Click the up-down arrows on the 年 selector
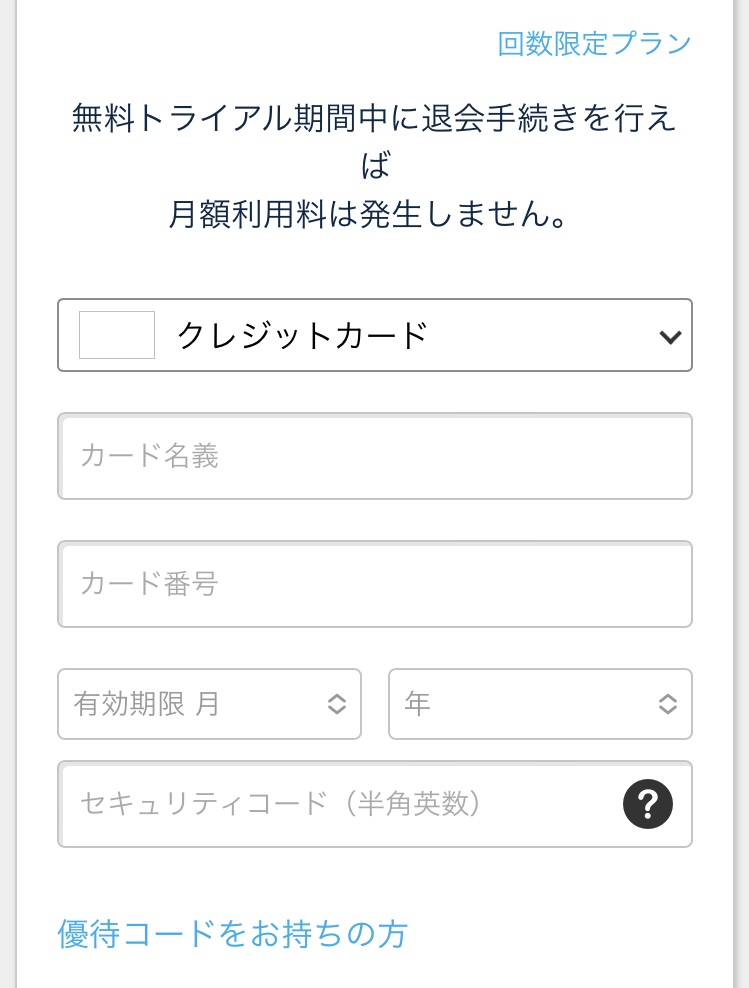 668,704
